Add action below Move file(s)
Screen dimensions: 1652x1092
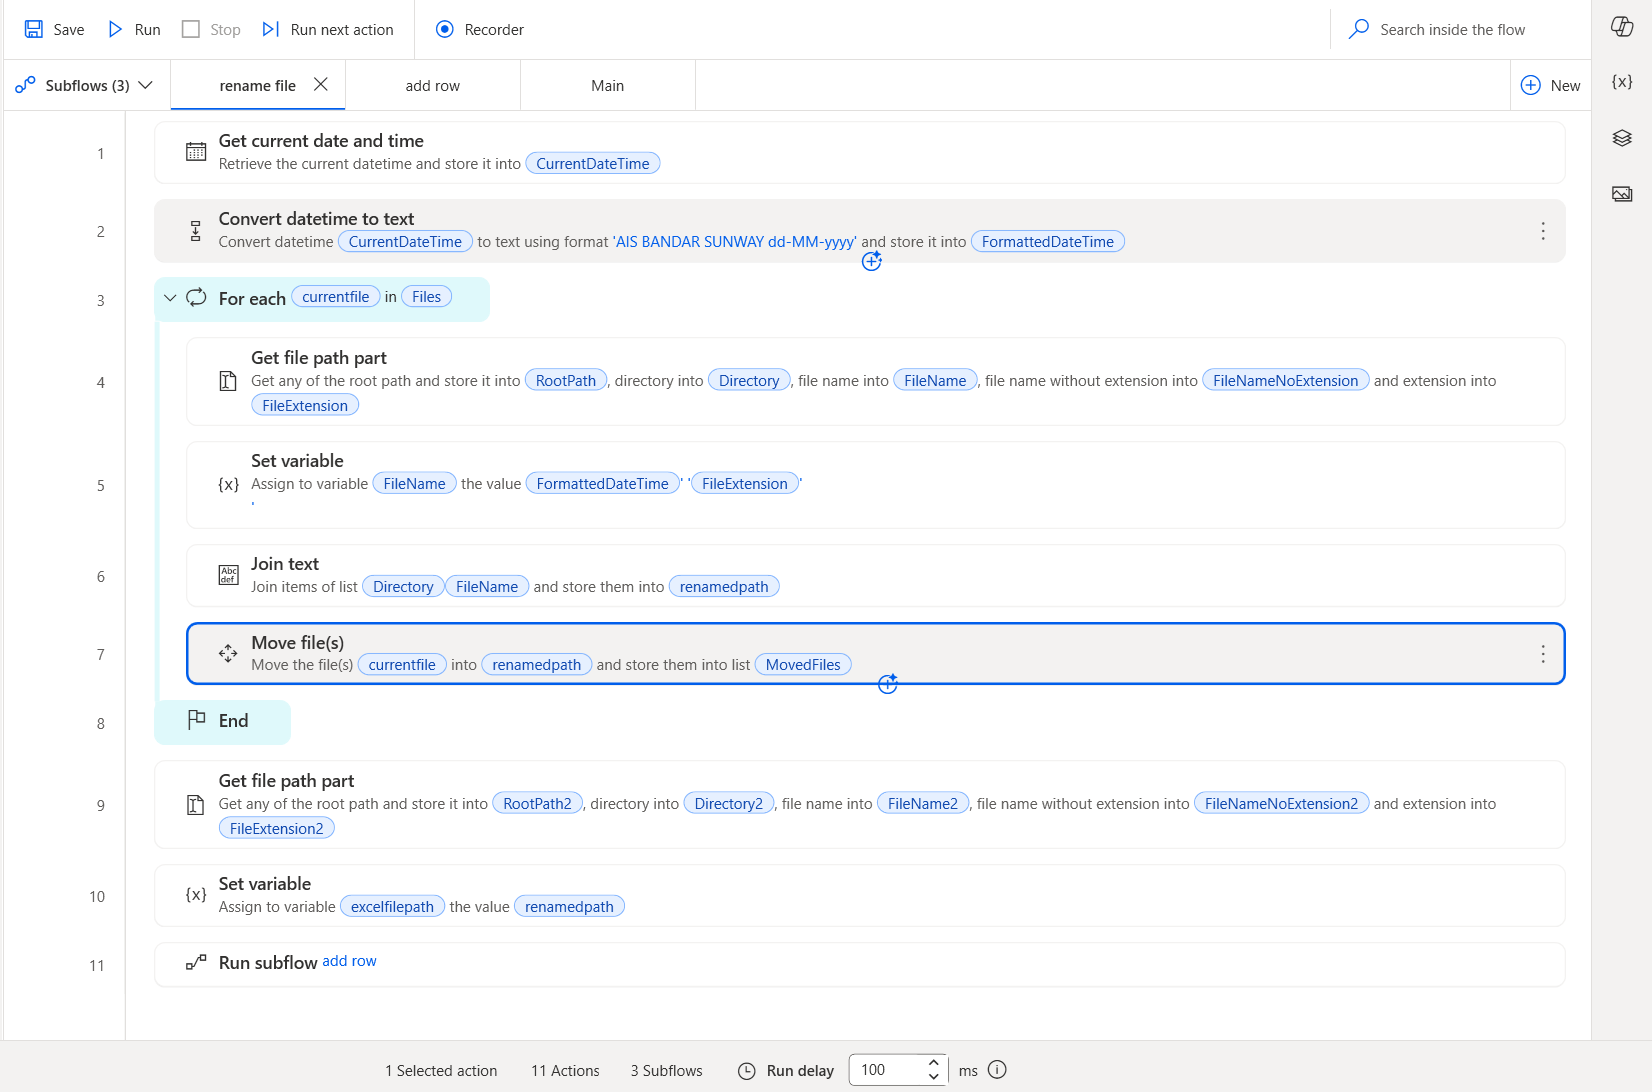coord(888,684)
